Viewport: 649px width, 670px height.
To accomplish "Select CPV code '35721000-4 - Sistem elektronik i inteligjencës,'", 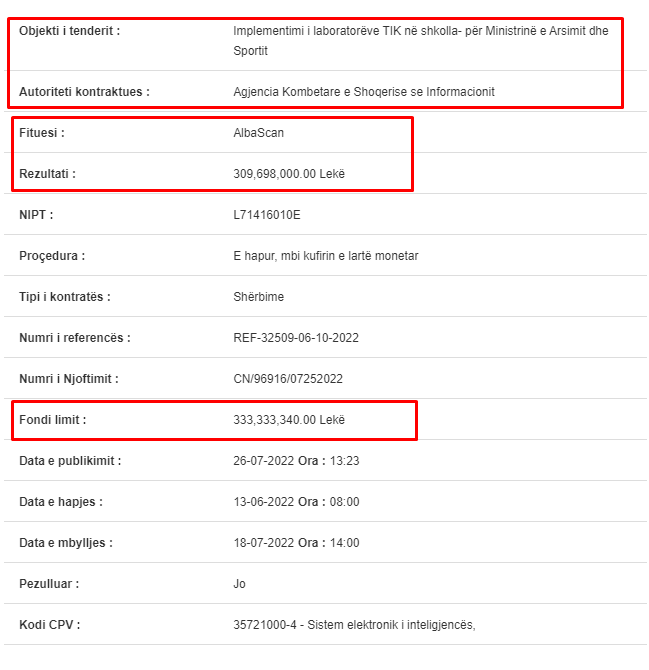I will [x=354, y=625].
